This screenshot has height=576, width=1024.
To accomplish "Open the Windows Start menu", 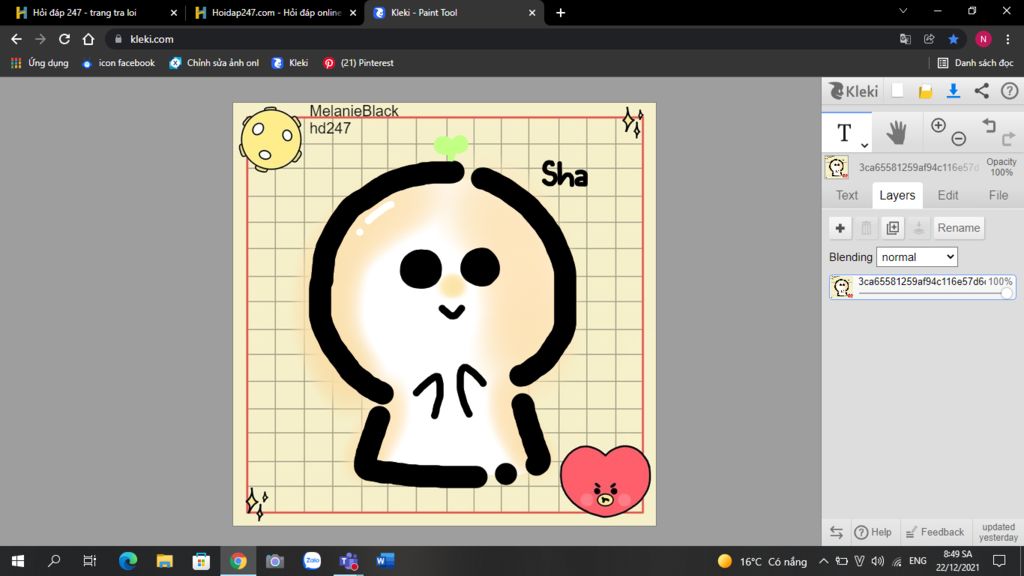I will (18, 561).
